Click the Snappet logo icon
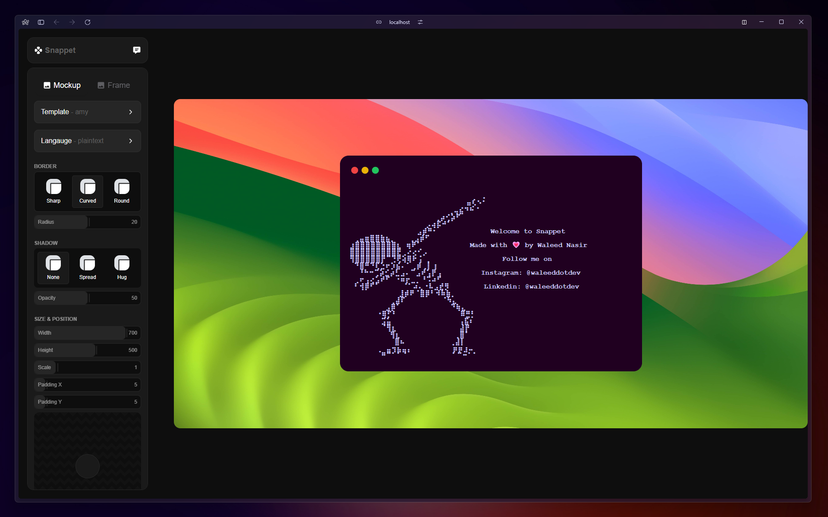Screen dimensions: 828x517 tap(38, 50)
